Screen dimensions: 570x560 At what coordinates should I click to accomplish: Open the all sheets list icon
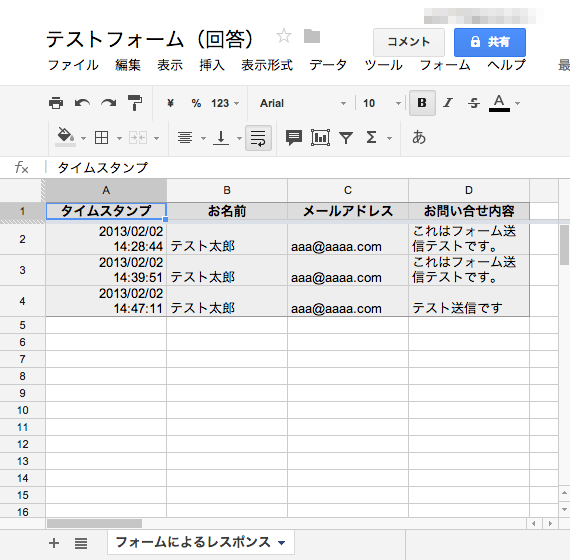pyautogui.click(x=81, y=544)
